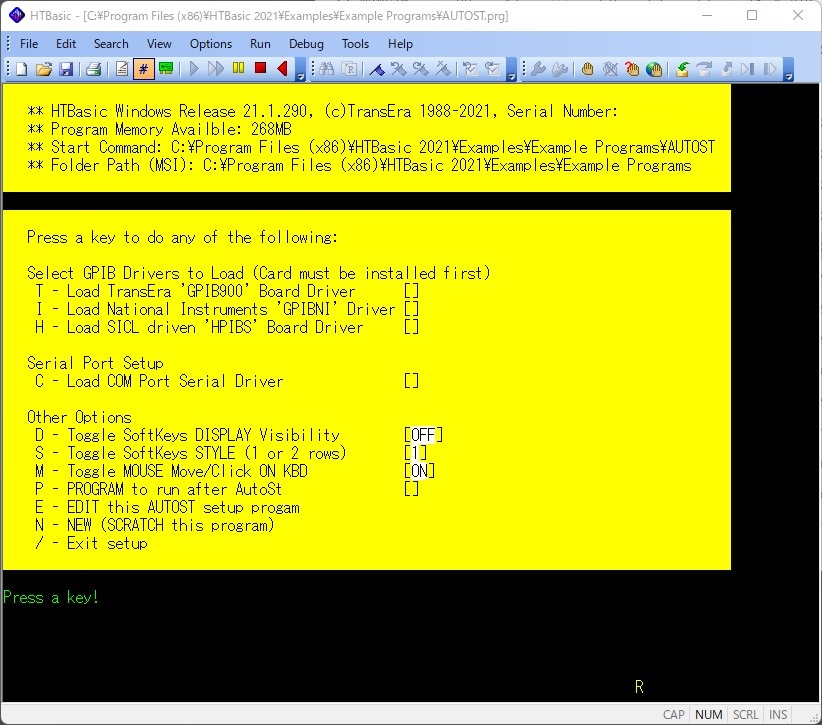Click the first flag-with-arrow bookmark icon
The image size is (822, 725).
click(x=398, y=69)
